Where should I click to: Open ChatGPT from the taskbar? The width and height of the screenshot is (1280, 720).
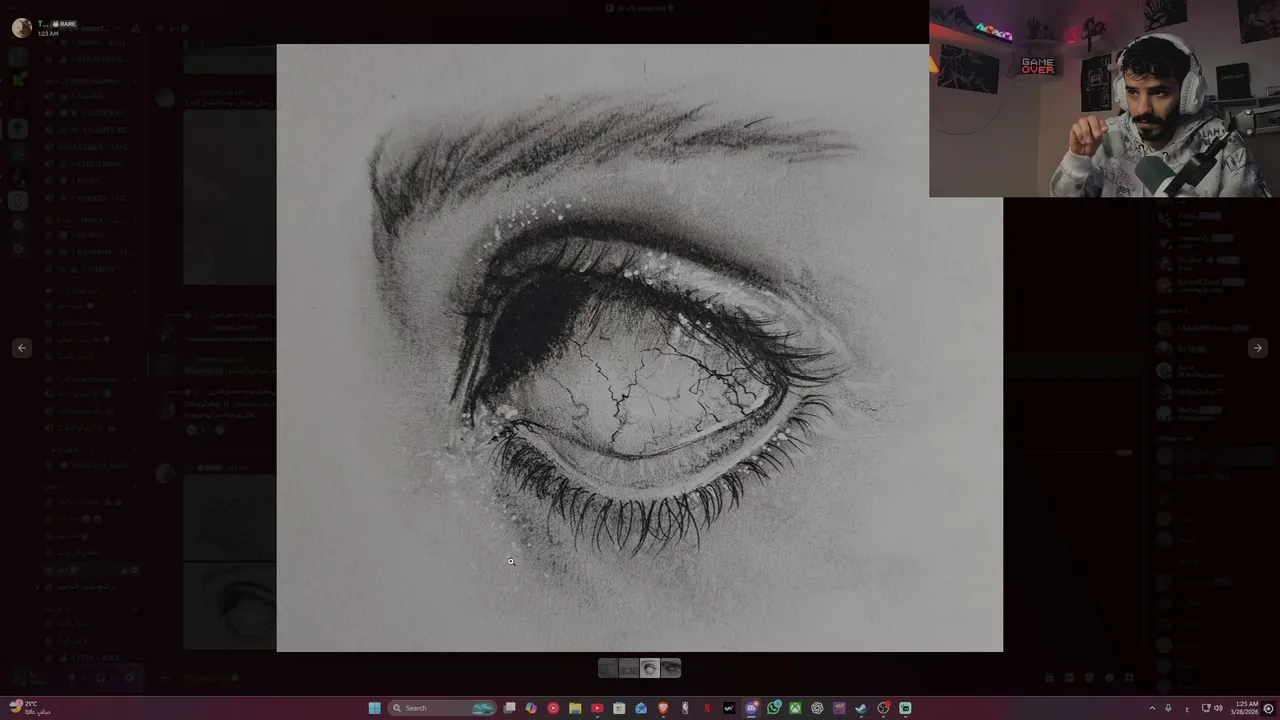817,708
